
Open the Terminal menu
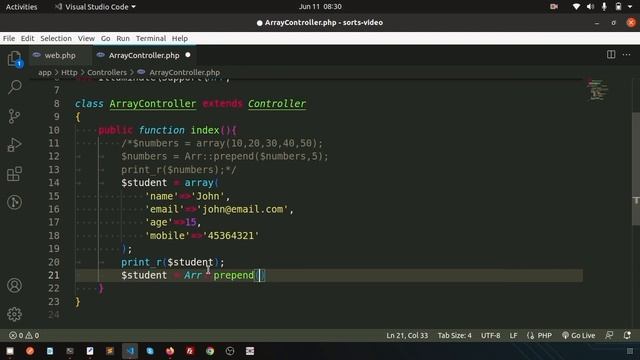point(151,38)
